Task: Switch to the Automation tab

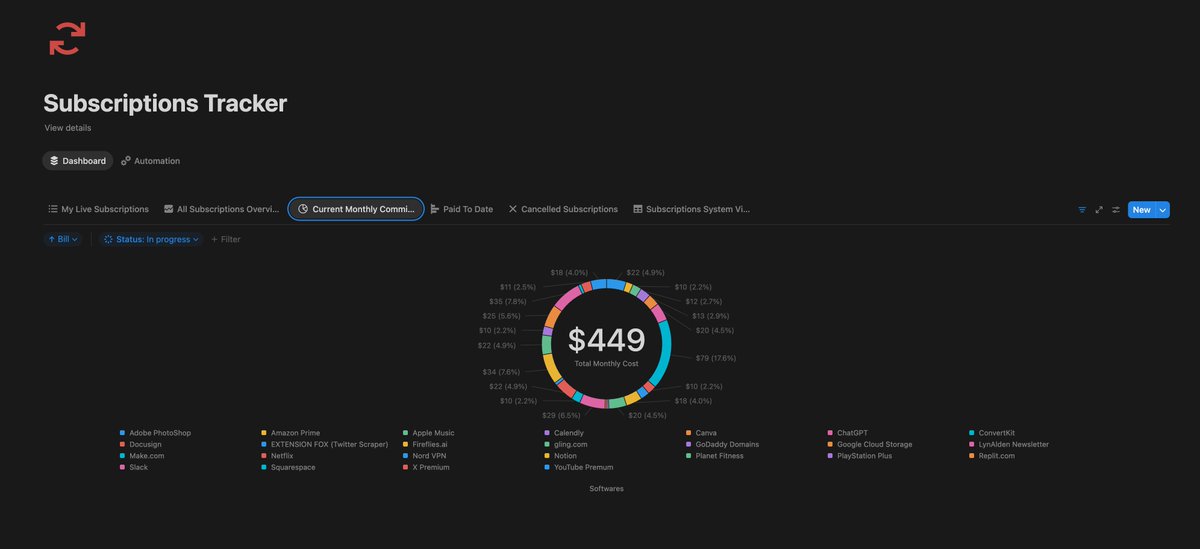Action: (x=151, y=161)
